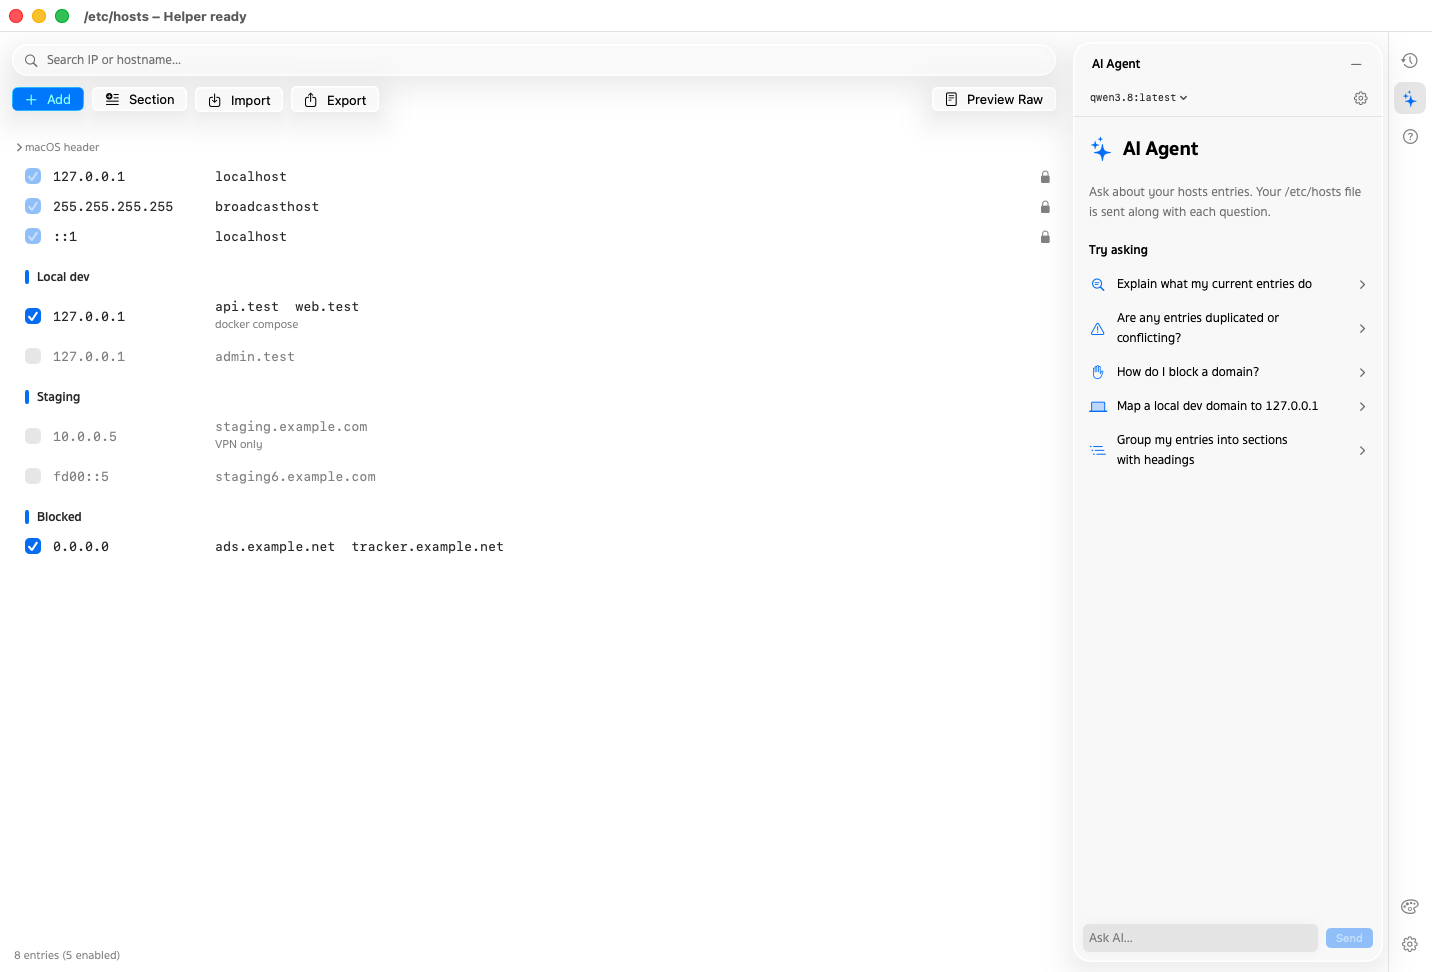
Task: Open AI Agent model settings gear
Action: [1361, 98]
